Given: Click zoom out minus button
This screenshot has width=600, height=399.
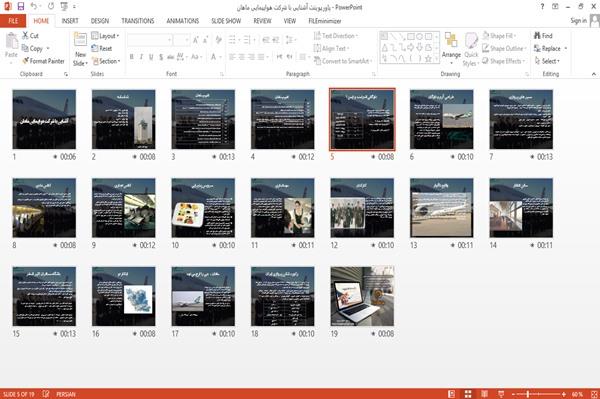Looking at the screenshot, I should (514, 394).
